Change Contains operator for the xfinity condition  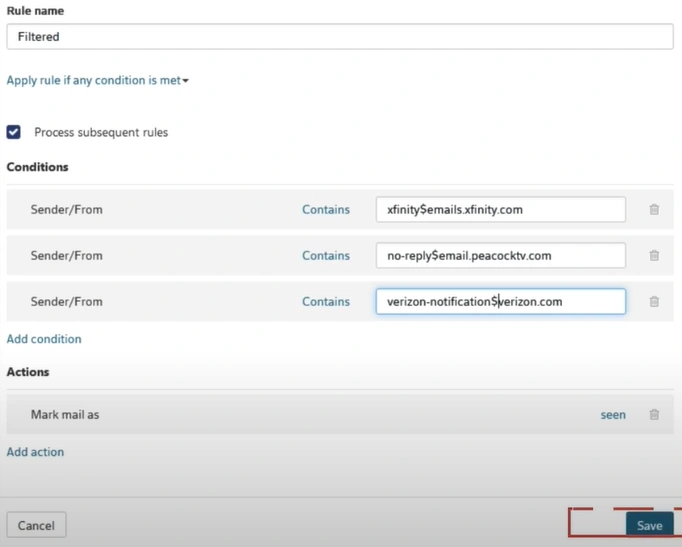[x=326, y=210]
